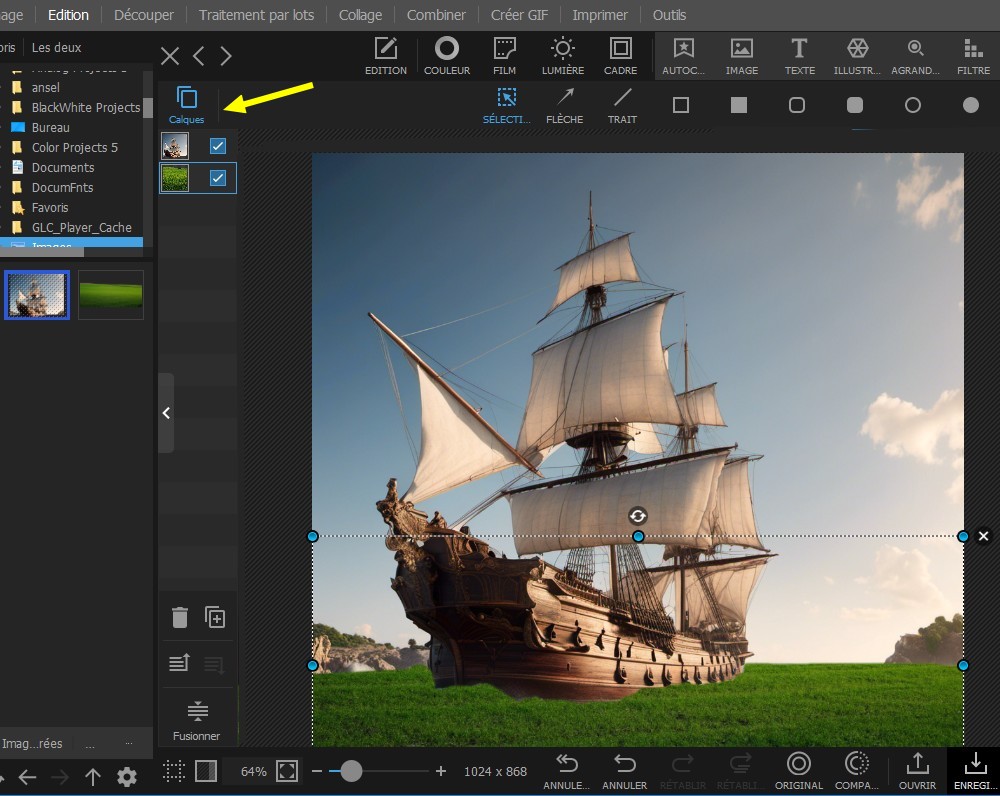Select the filled square shape
The height and width of the screenshot is (796, 1000).
point(739,105)
